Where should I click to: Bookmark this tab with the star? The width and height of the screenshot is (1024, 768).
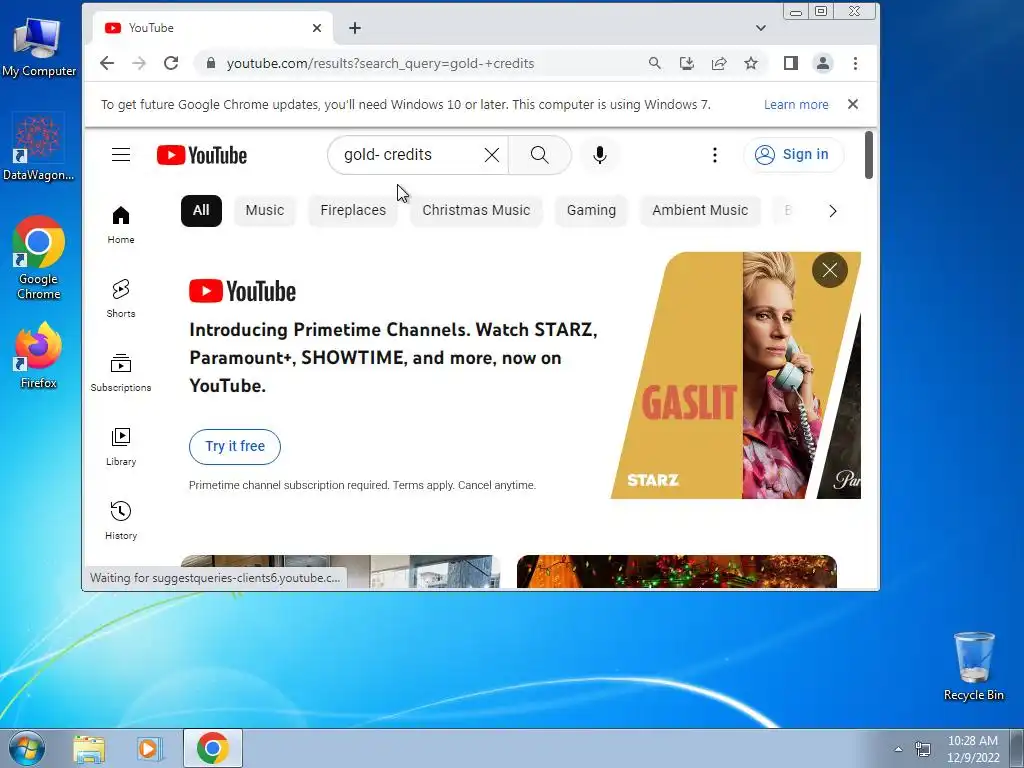(751, 63)
